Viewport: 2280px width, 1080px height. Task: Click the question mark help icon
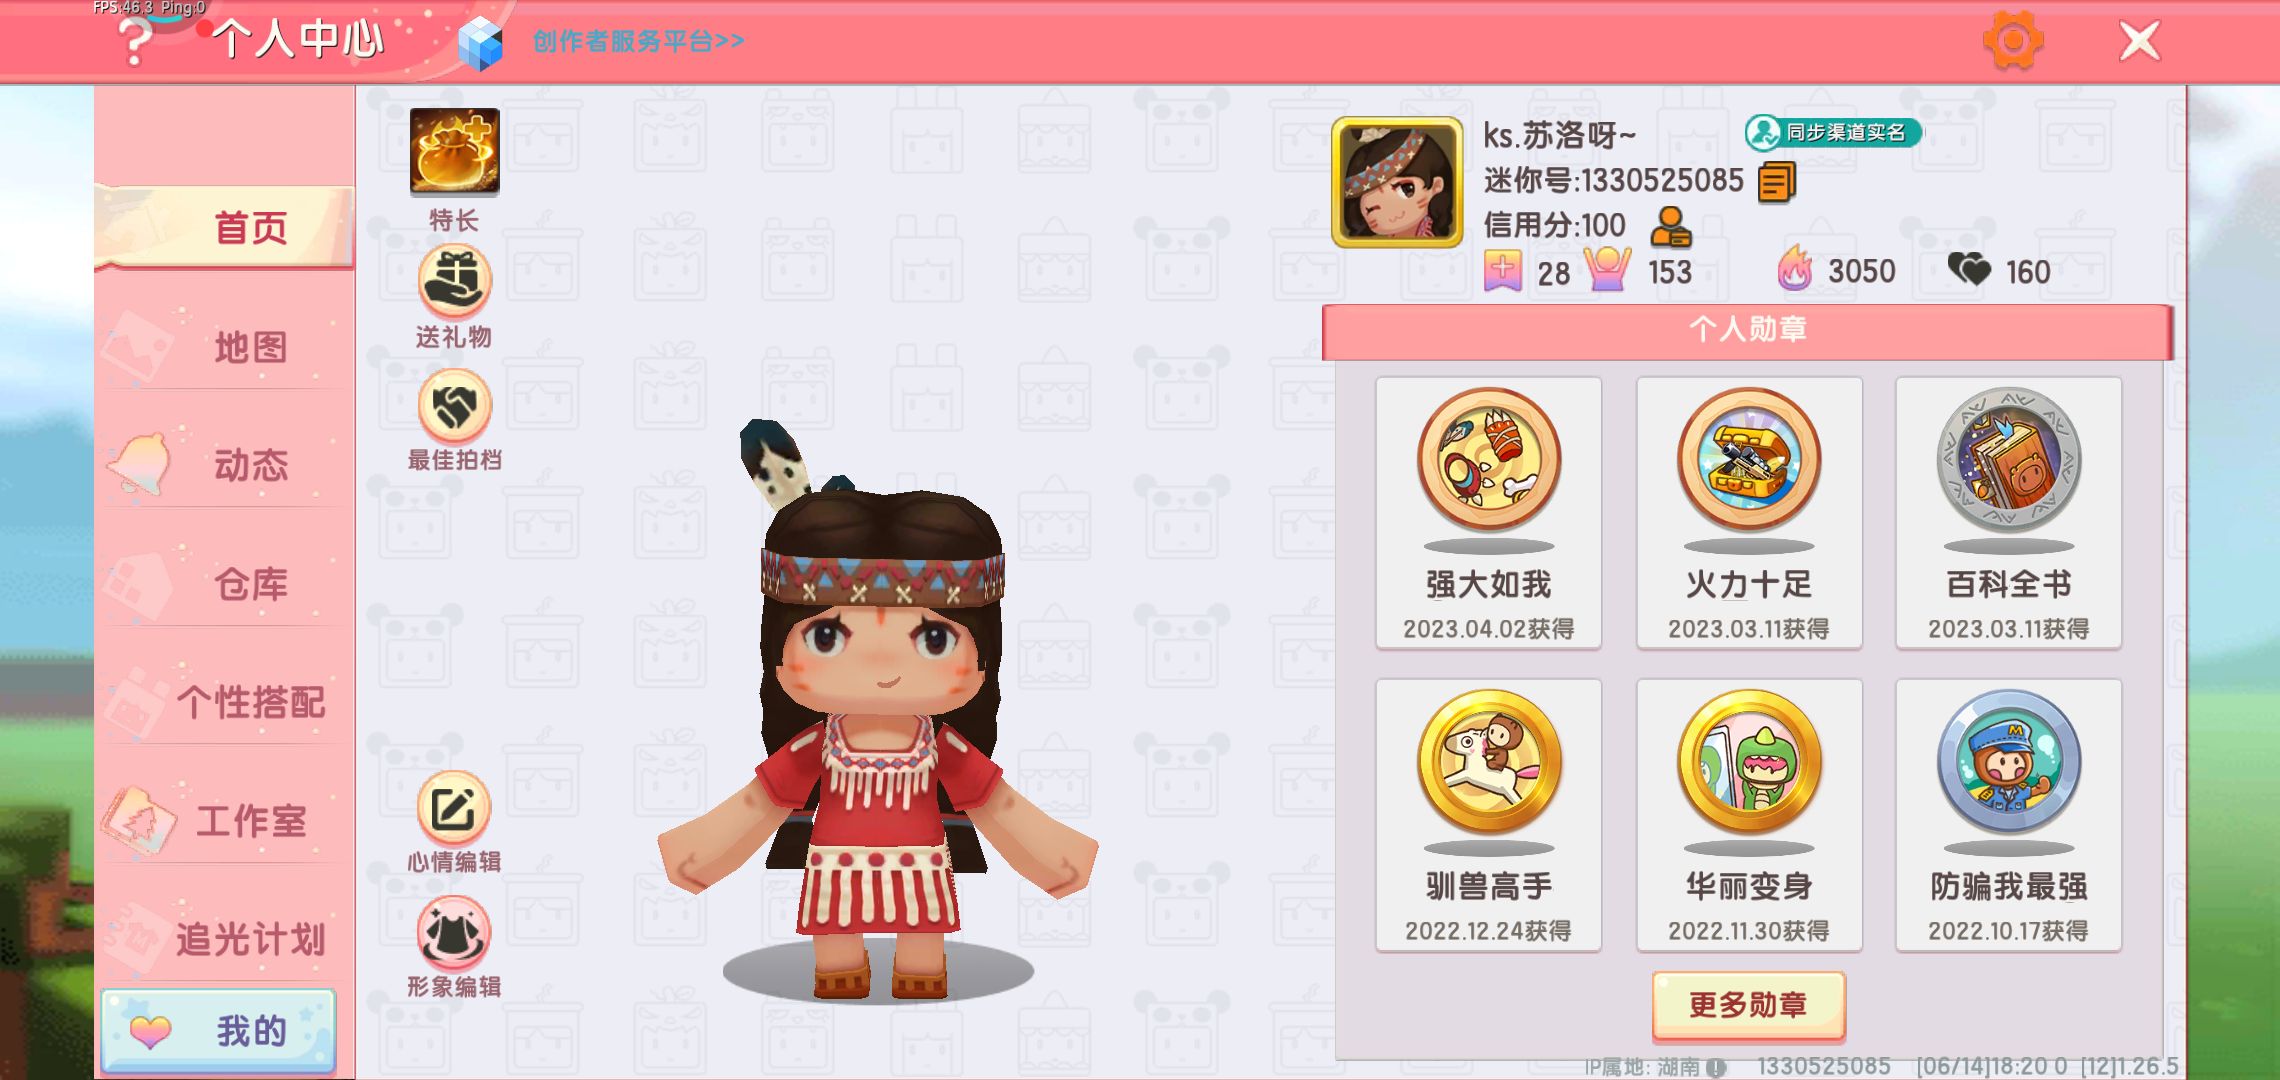134,41
